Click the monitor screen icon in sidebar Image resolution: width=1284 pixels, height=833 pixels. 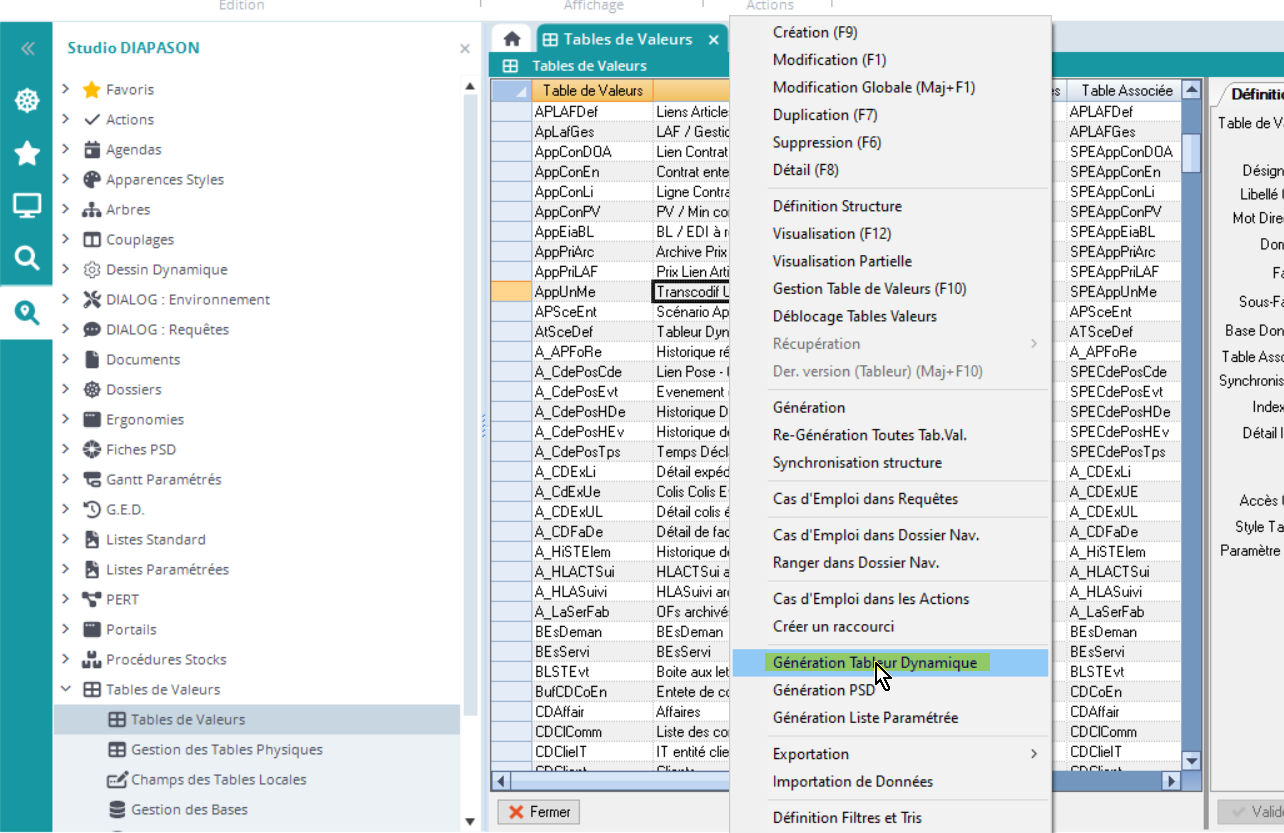26,206
